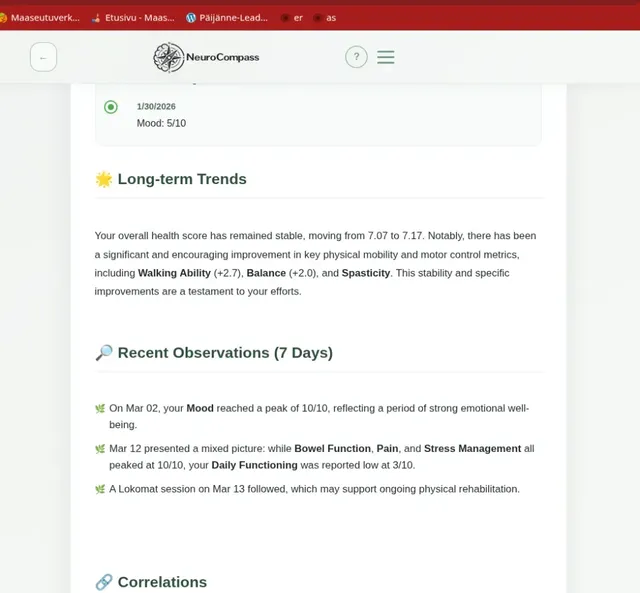The width and height of the screenshot is (640, 593).
Task: Click the leaf bullet before Lokomat session note
Action: click(100, 489)
